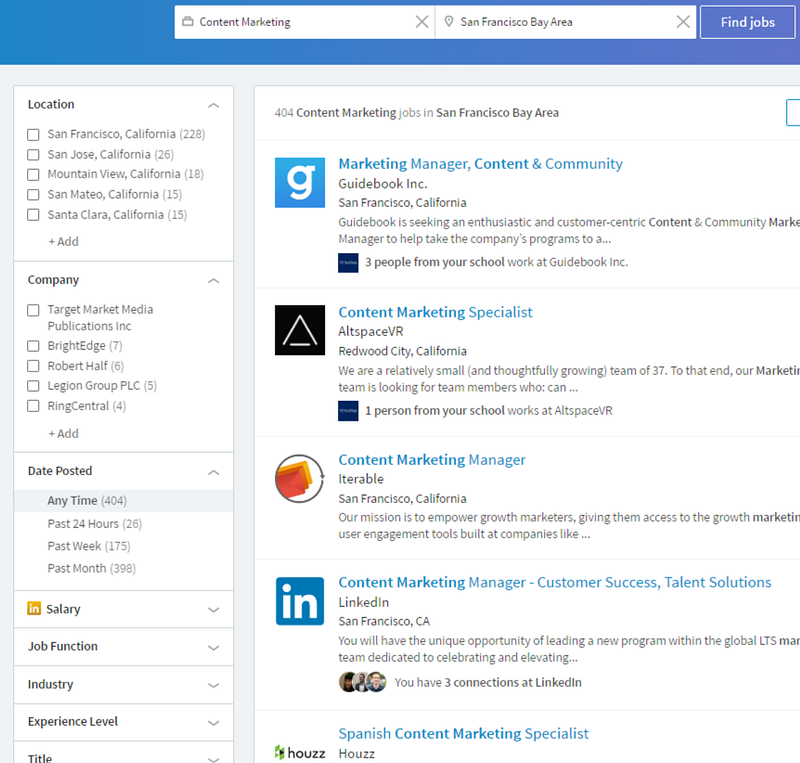Open the Houzz company logo
This screenshot has height=763, width=800.
299,752
